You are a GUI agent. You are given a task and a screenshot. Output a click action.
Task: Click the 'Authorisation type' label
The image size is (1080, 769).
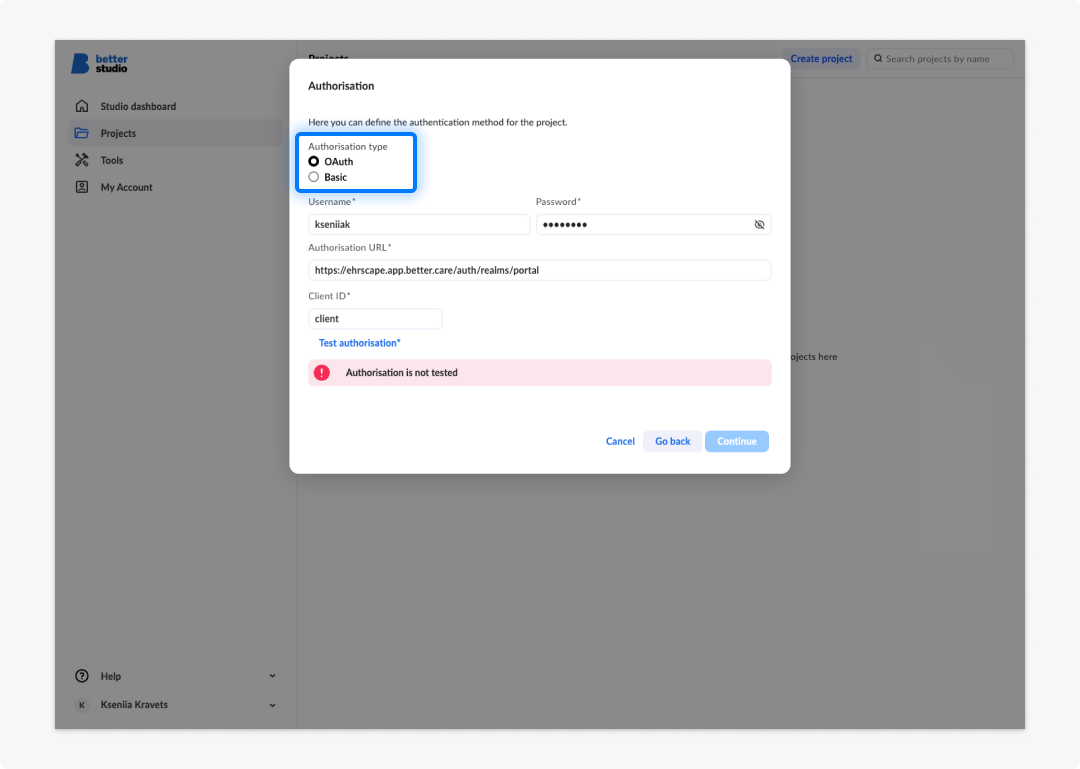(x=348, y=146)
